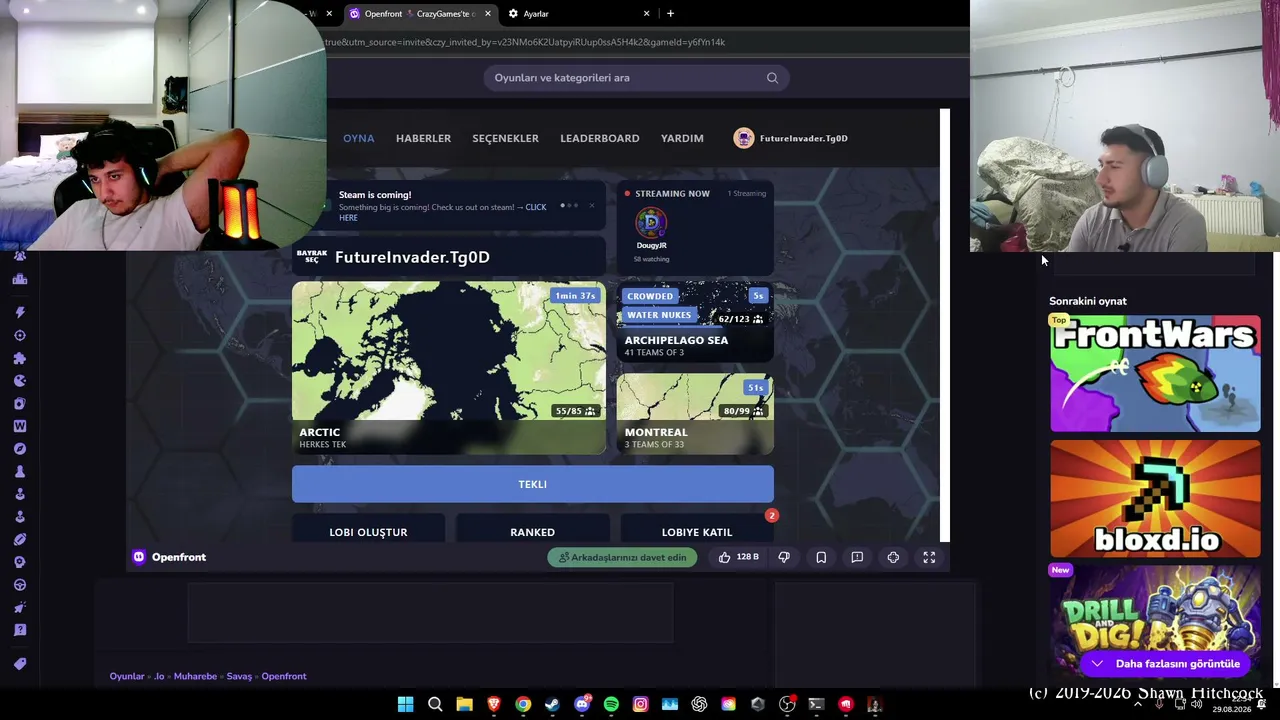Open the W word games icon
Viewport: 1280px width, 720px height.
(20, 426)
